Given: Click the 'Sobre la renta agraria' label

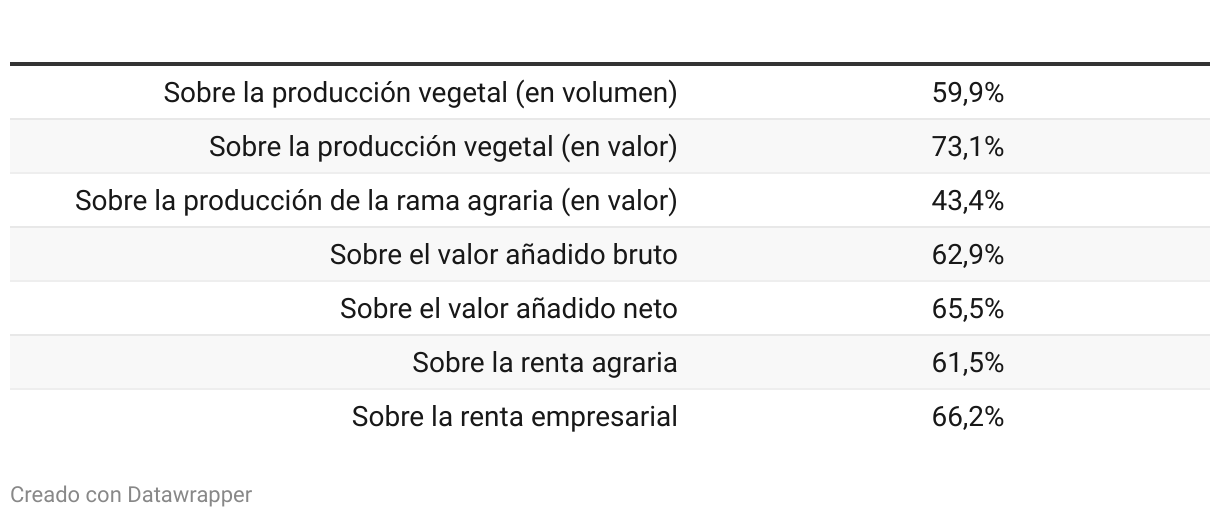Looking at the screenshot, I should coord(545,363).
